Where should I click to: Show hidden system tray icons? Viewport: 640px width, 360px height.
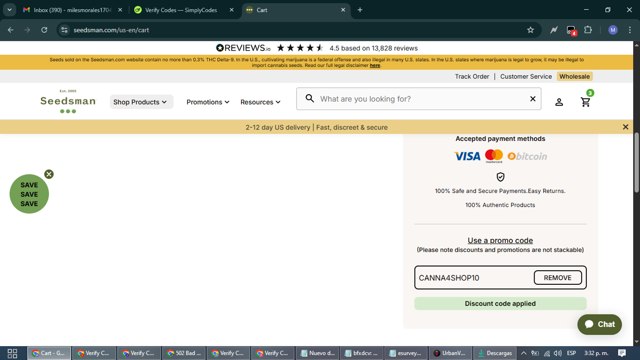coord(523,353)
